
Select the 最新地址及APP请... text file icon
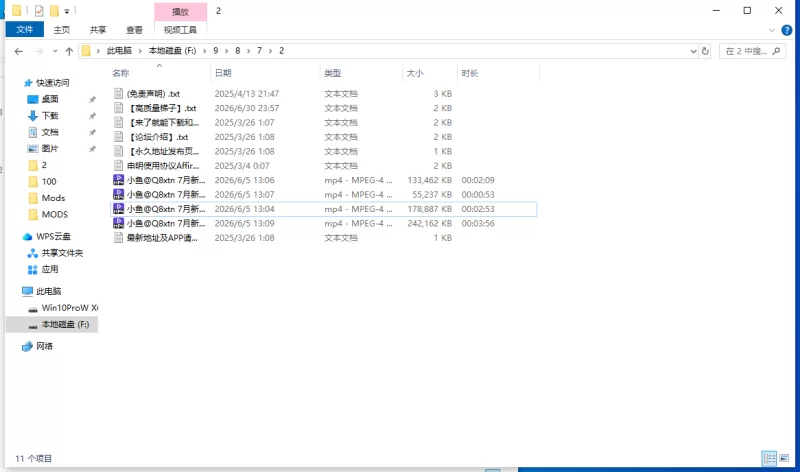[118, 237]
